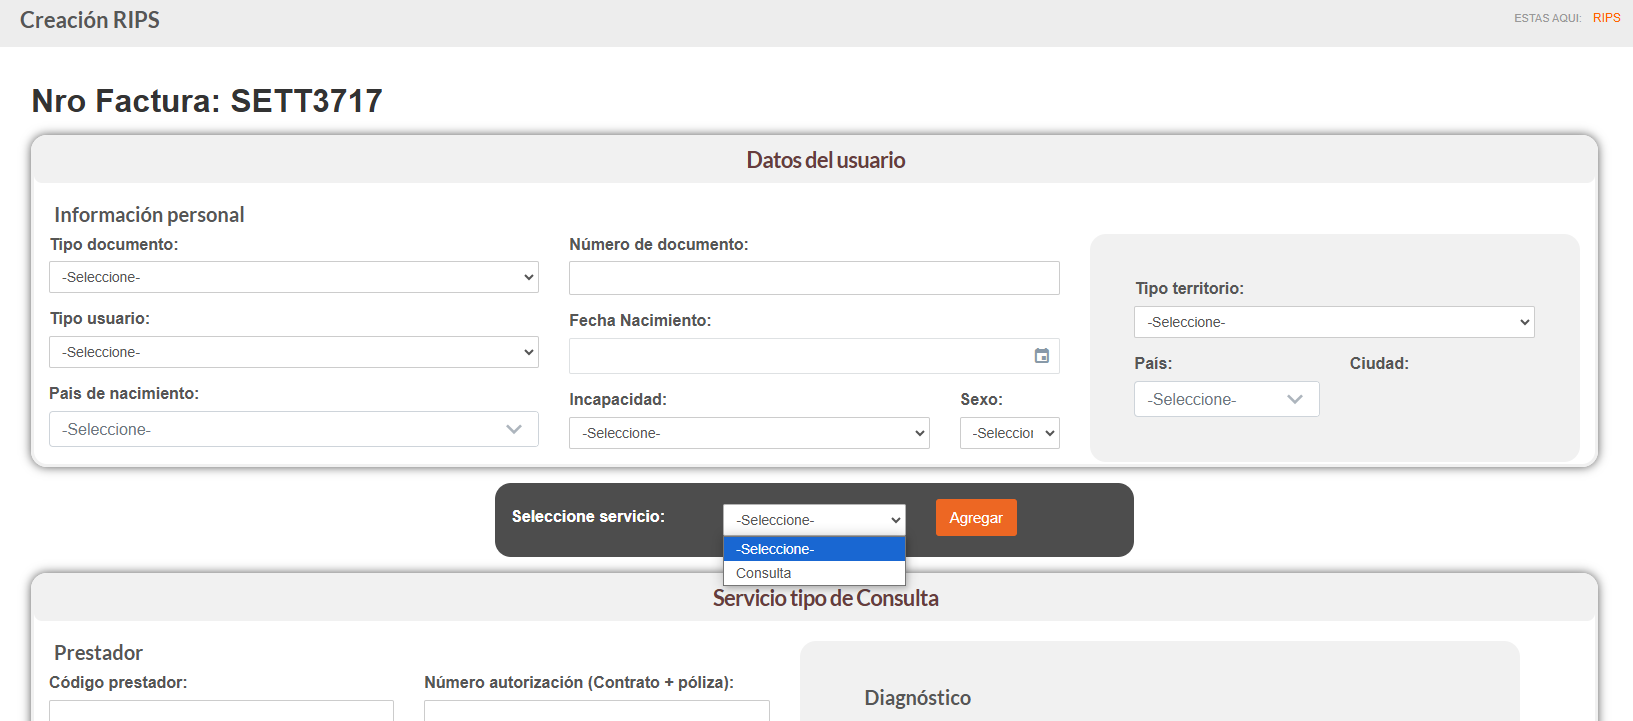Collapse the Seleccione servicio dropdown
1633x721 pixels.
click(814, 520)
